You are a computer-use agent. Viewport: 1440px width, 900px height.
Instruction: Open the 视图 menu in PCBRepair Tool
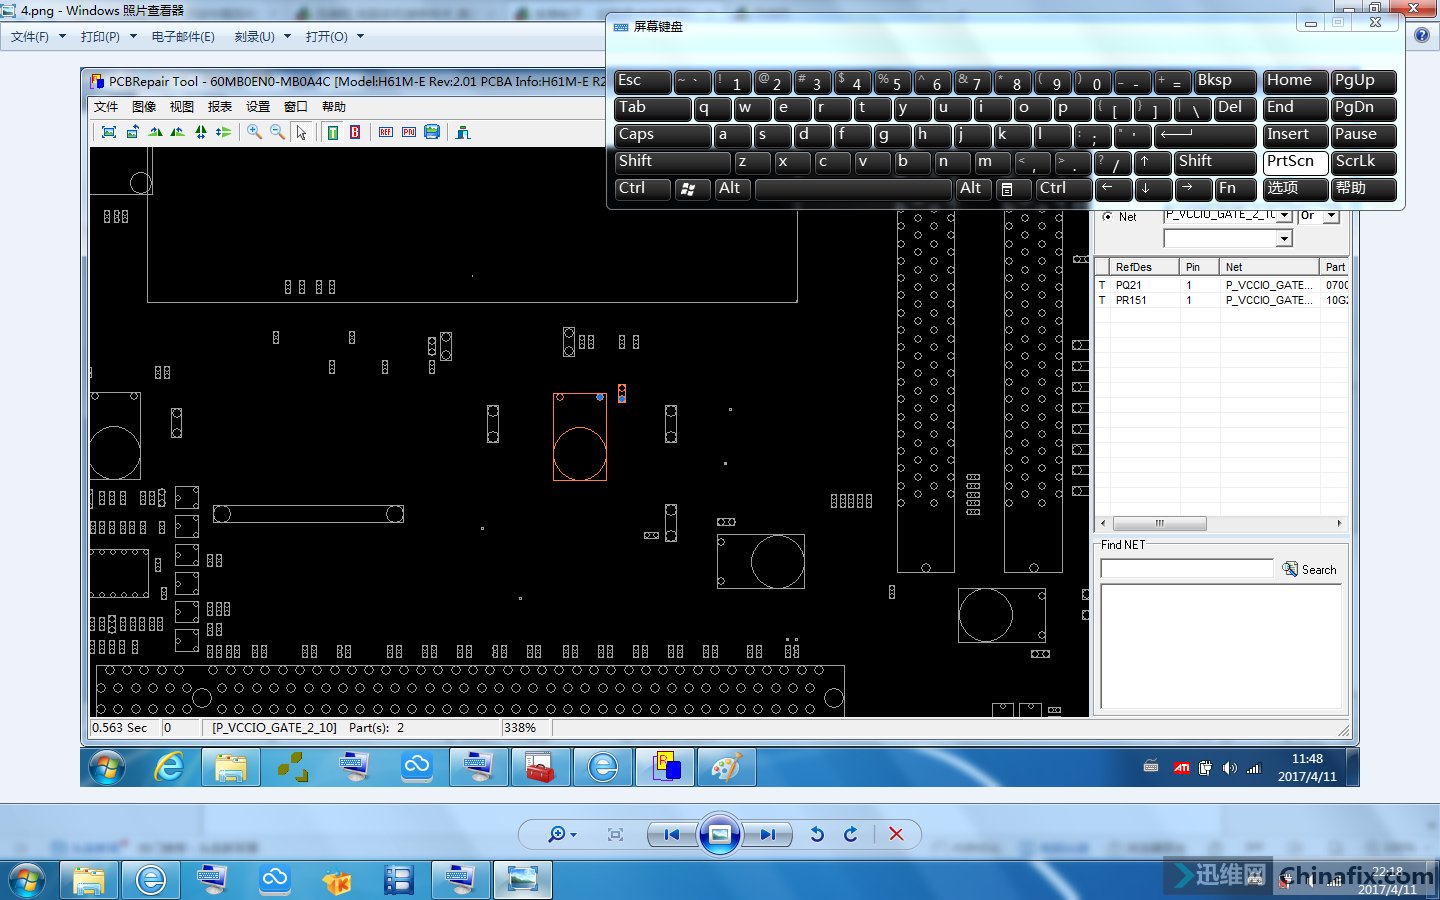[182, 107]
